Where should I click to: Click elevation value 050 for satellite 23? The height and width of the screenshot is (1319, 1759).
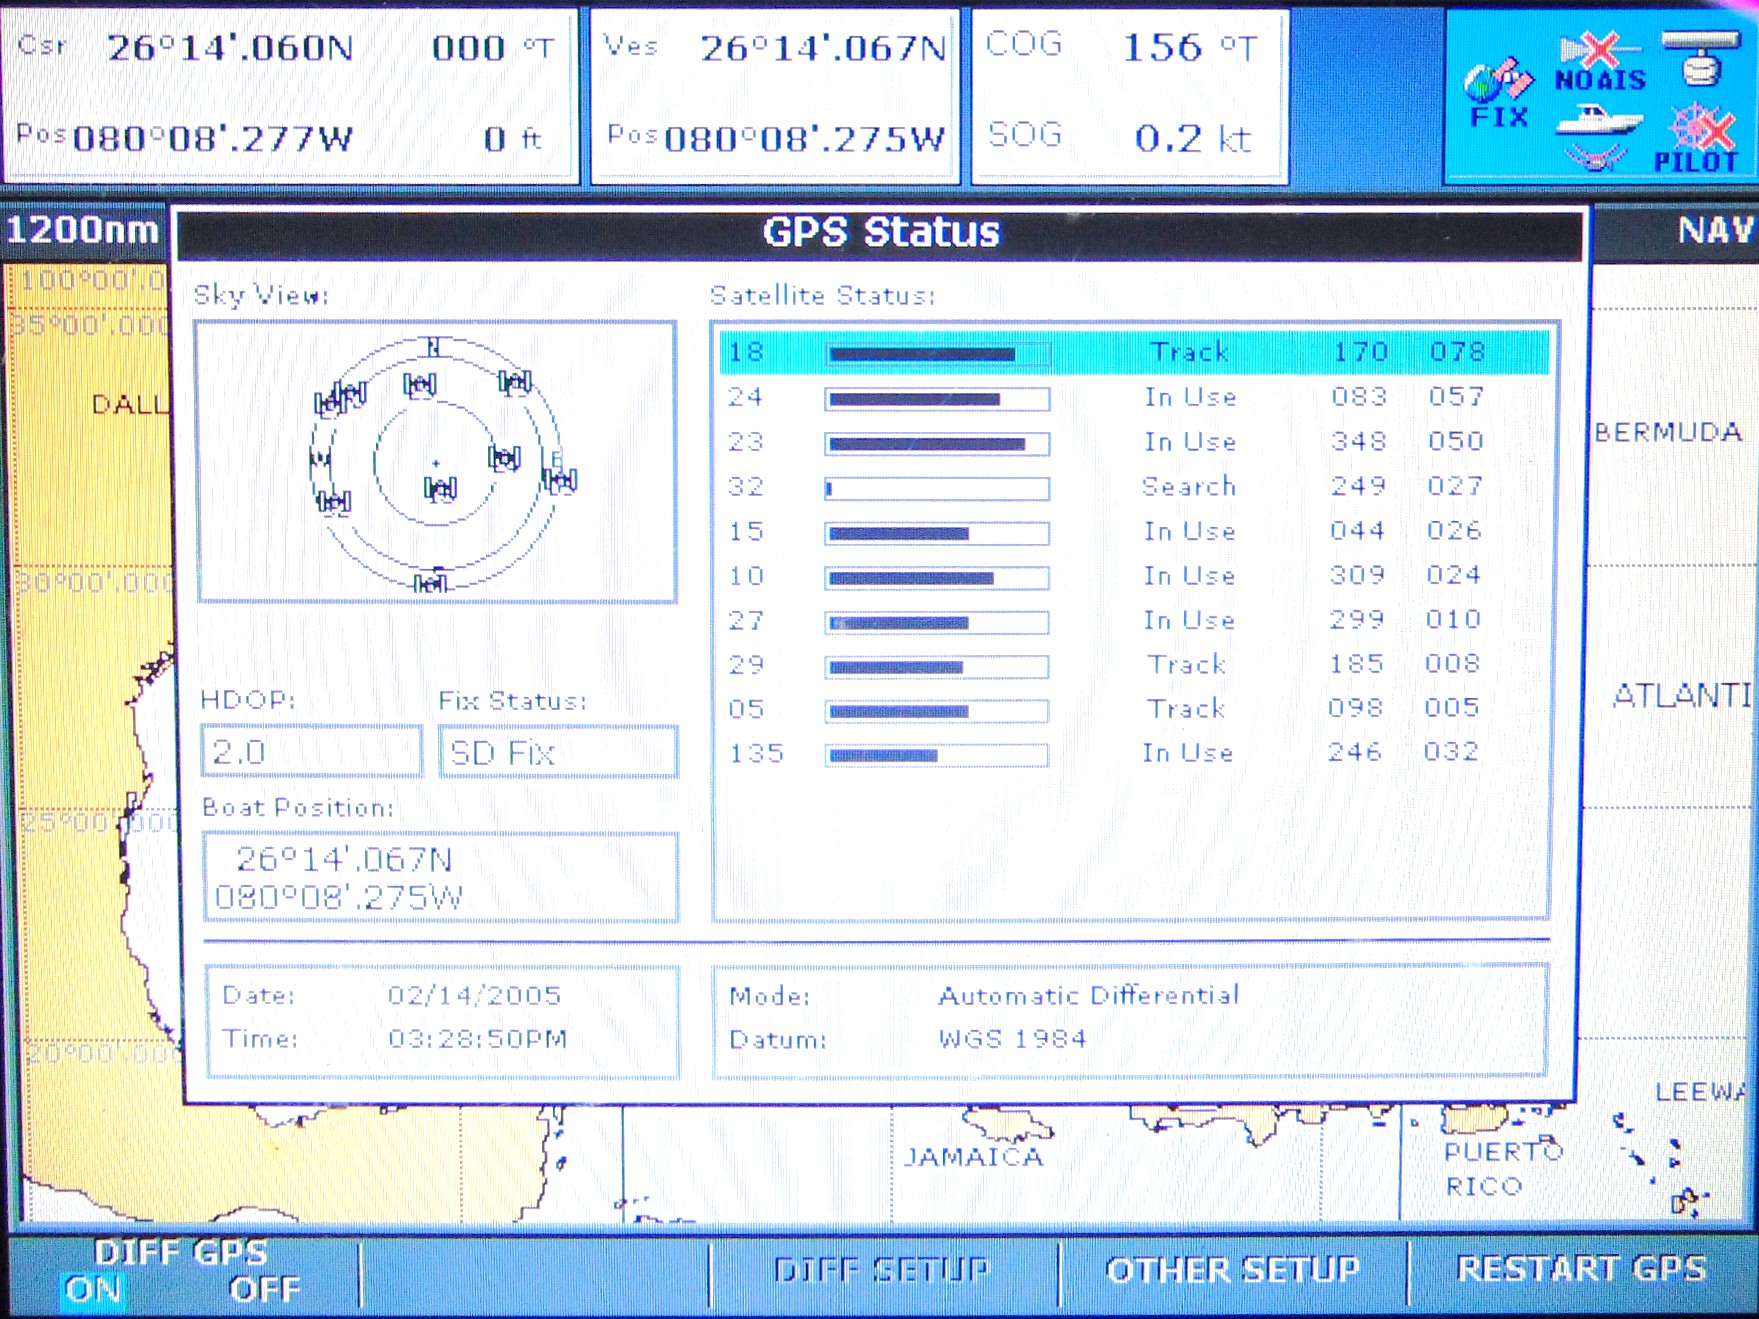1455,441
